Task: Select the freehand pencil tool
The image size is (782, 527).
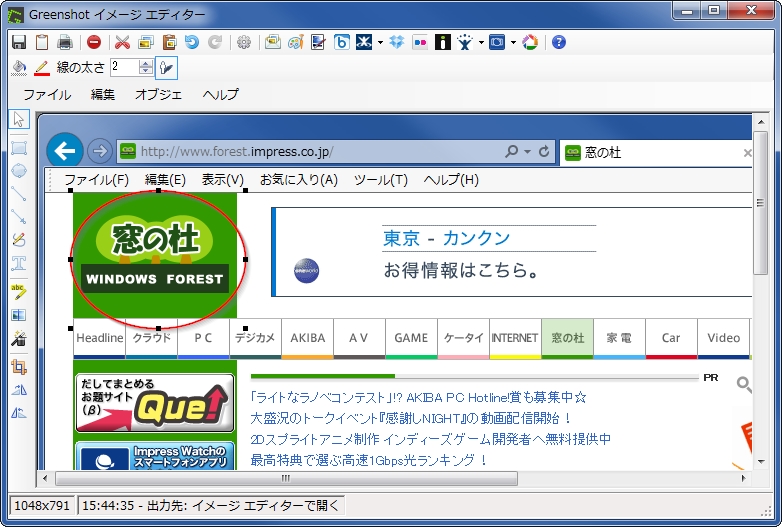Action: pyautogui.click(x=19, y=240)
